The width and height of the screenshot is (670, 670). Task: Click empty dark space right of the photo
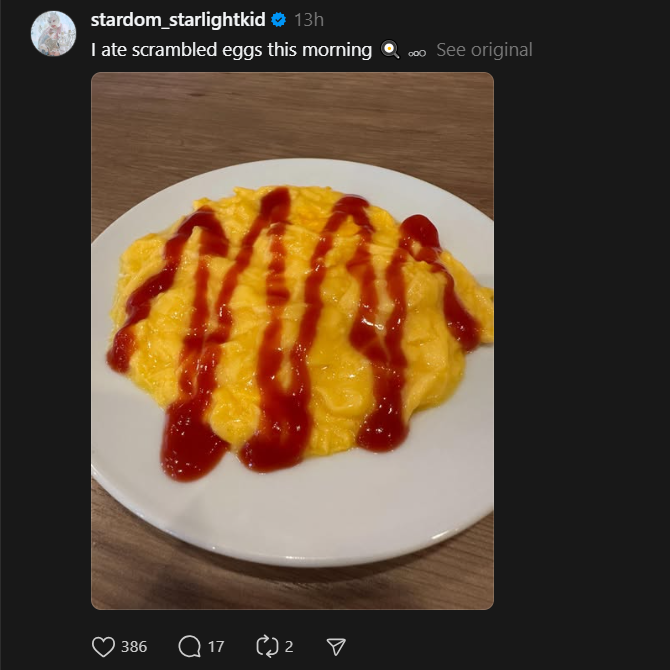581,342
